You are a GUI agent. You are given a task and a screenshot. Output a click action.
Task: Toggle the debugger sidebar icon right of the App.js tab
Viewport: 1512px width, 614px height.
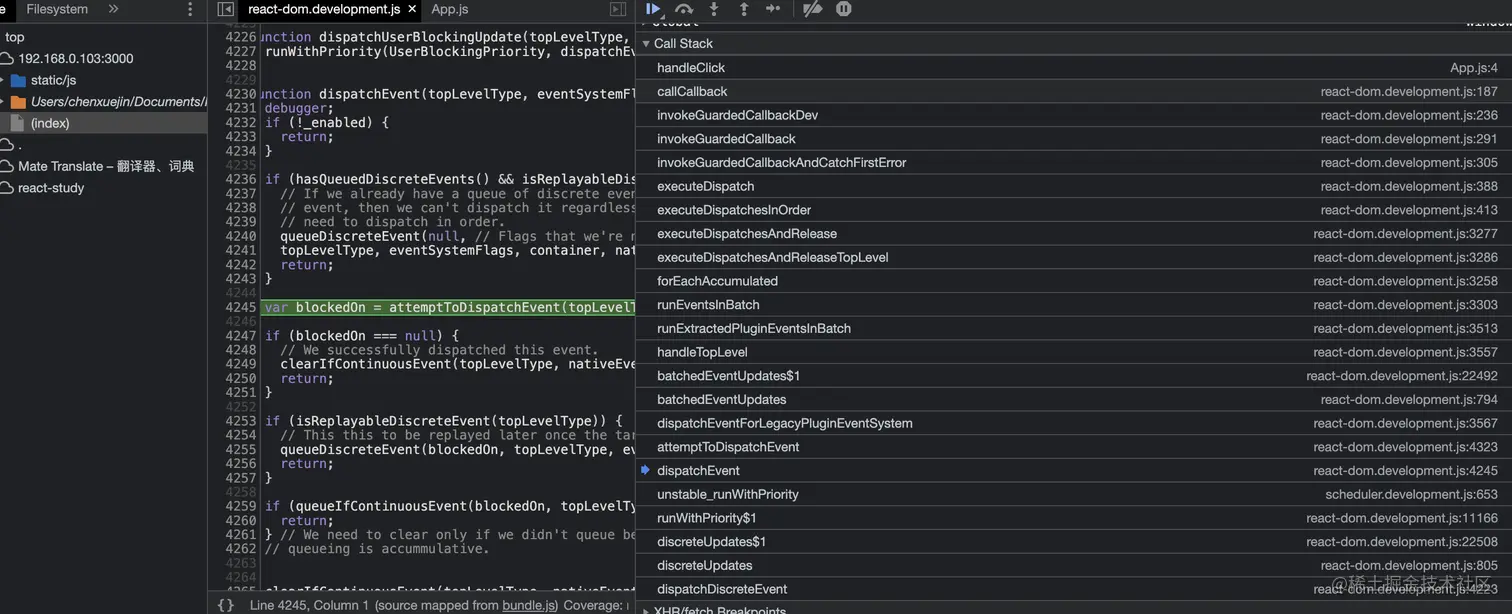click(x=618, y=9)
